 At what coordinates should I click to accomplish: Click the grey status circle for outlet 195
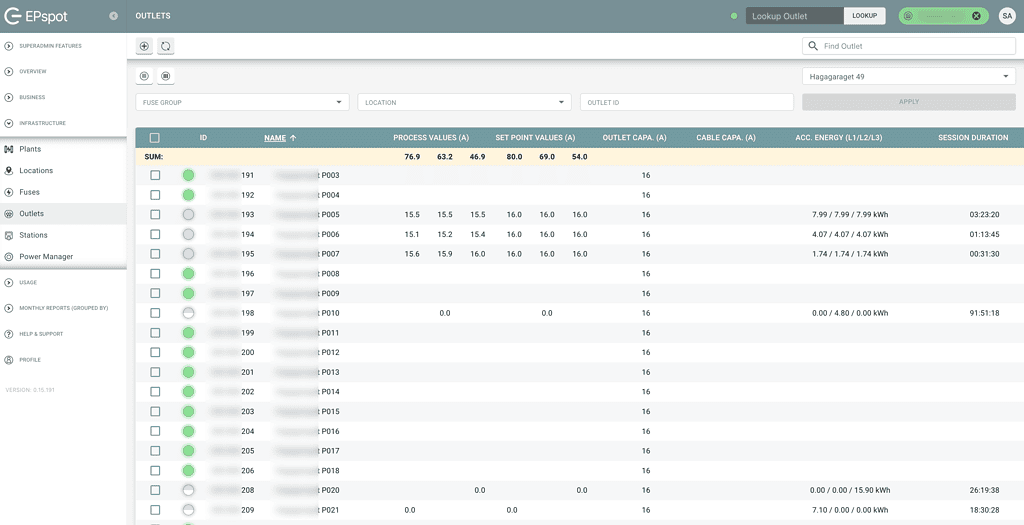[189, 253]
